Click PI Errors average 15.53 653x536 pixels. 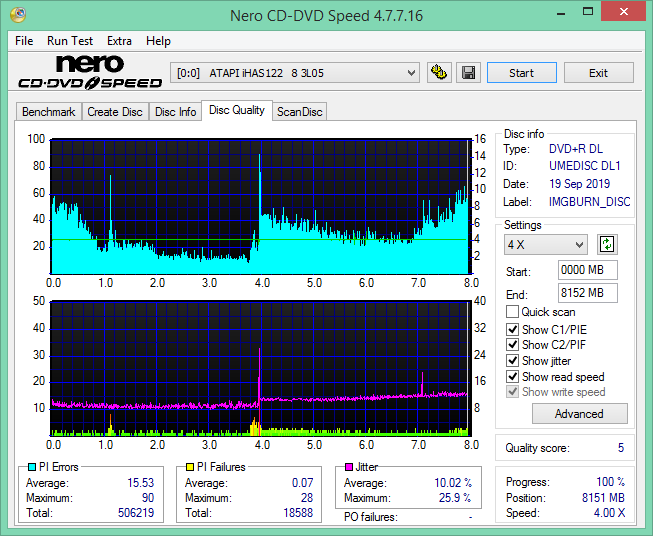[141, 483]
